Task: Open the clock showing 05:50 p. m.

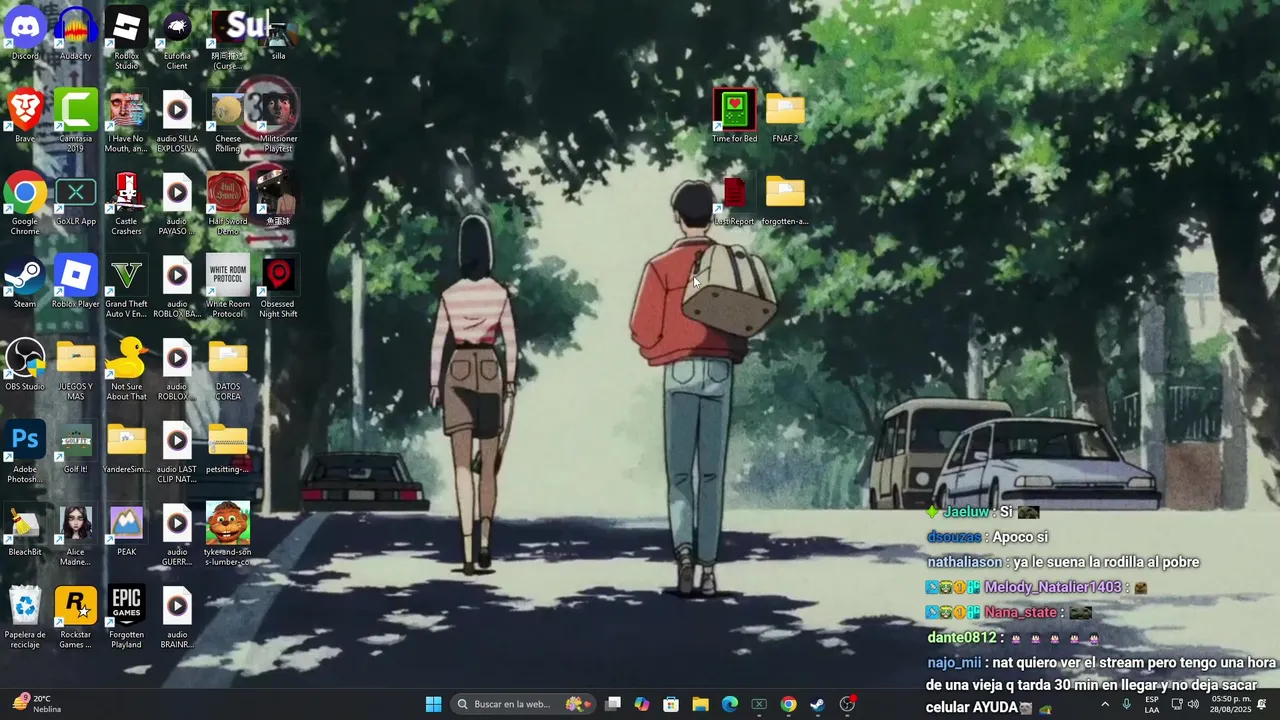Action: (1231, 704)
